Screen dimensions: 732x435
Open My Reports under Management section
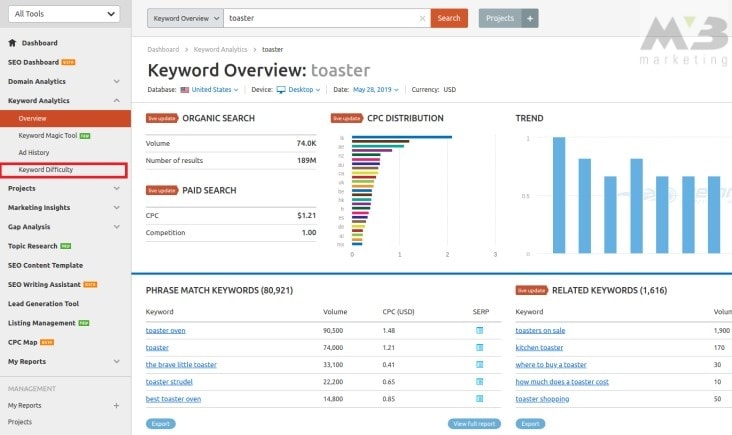pos(24,406)
